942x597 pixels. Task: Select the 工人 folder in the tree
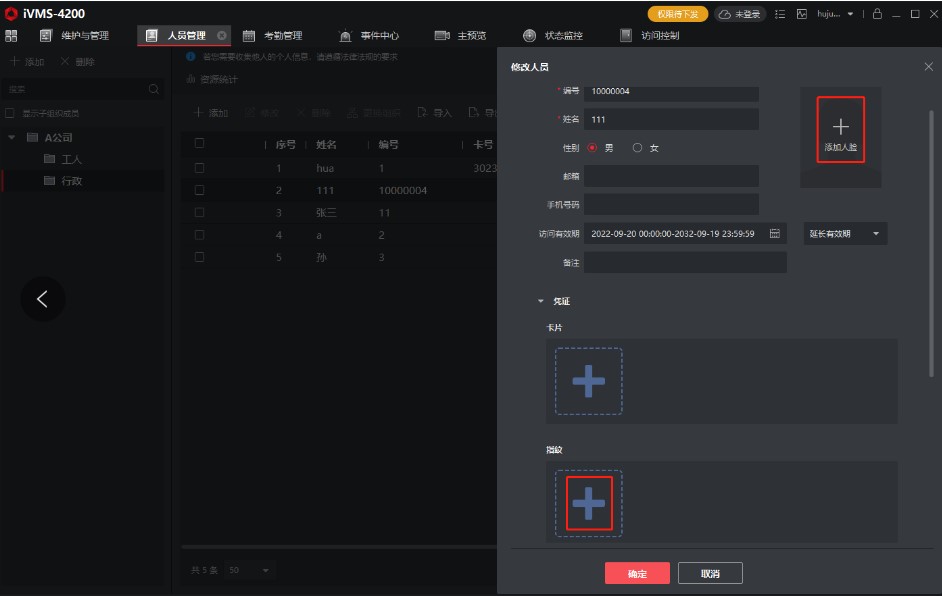point(62,159)
